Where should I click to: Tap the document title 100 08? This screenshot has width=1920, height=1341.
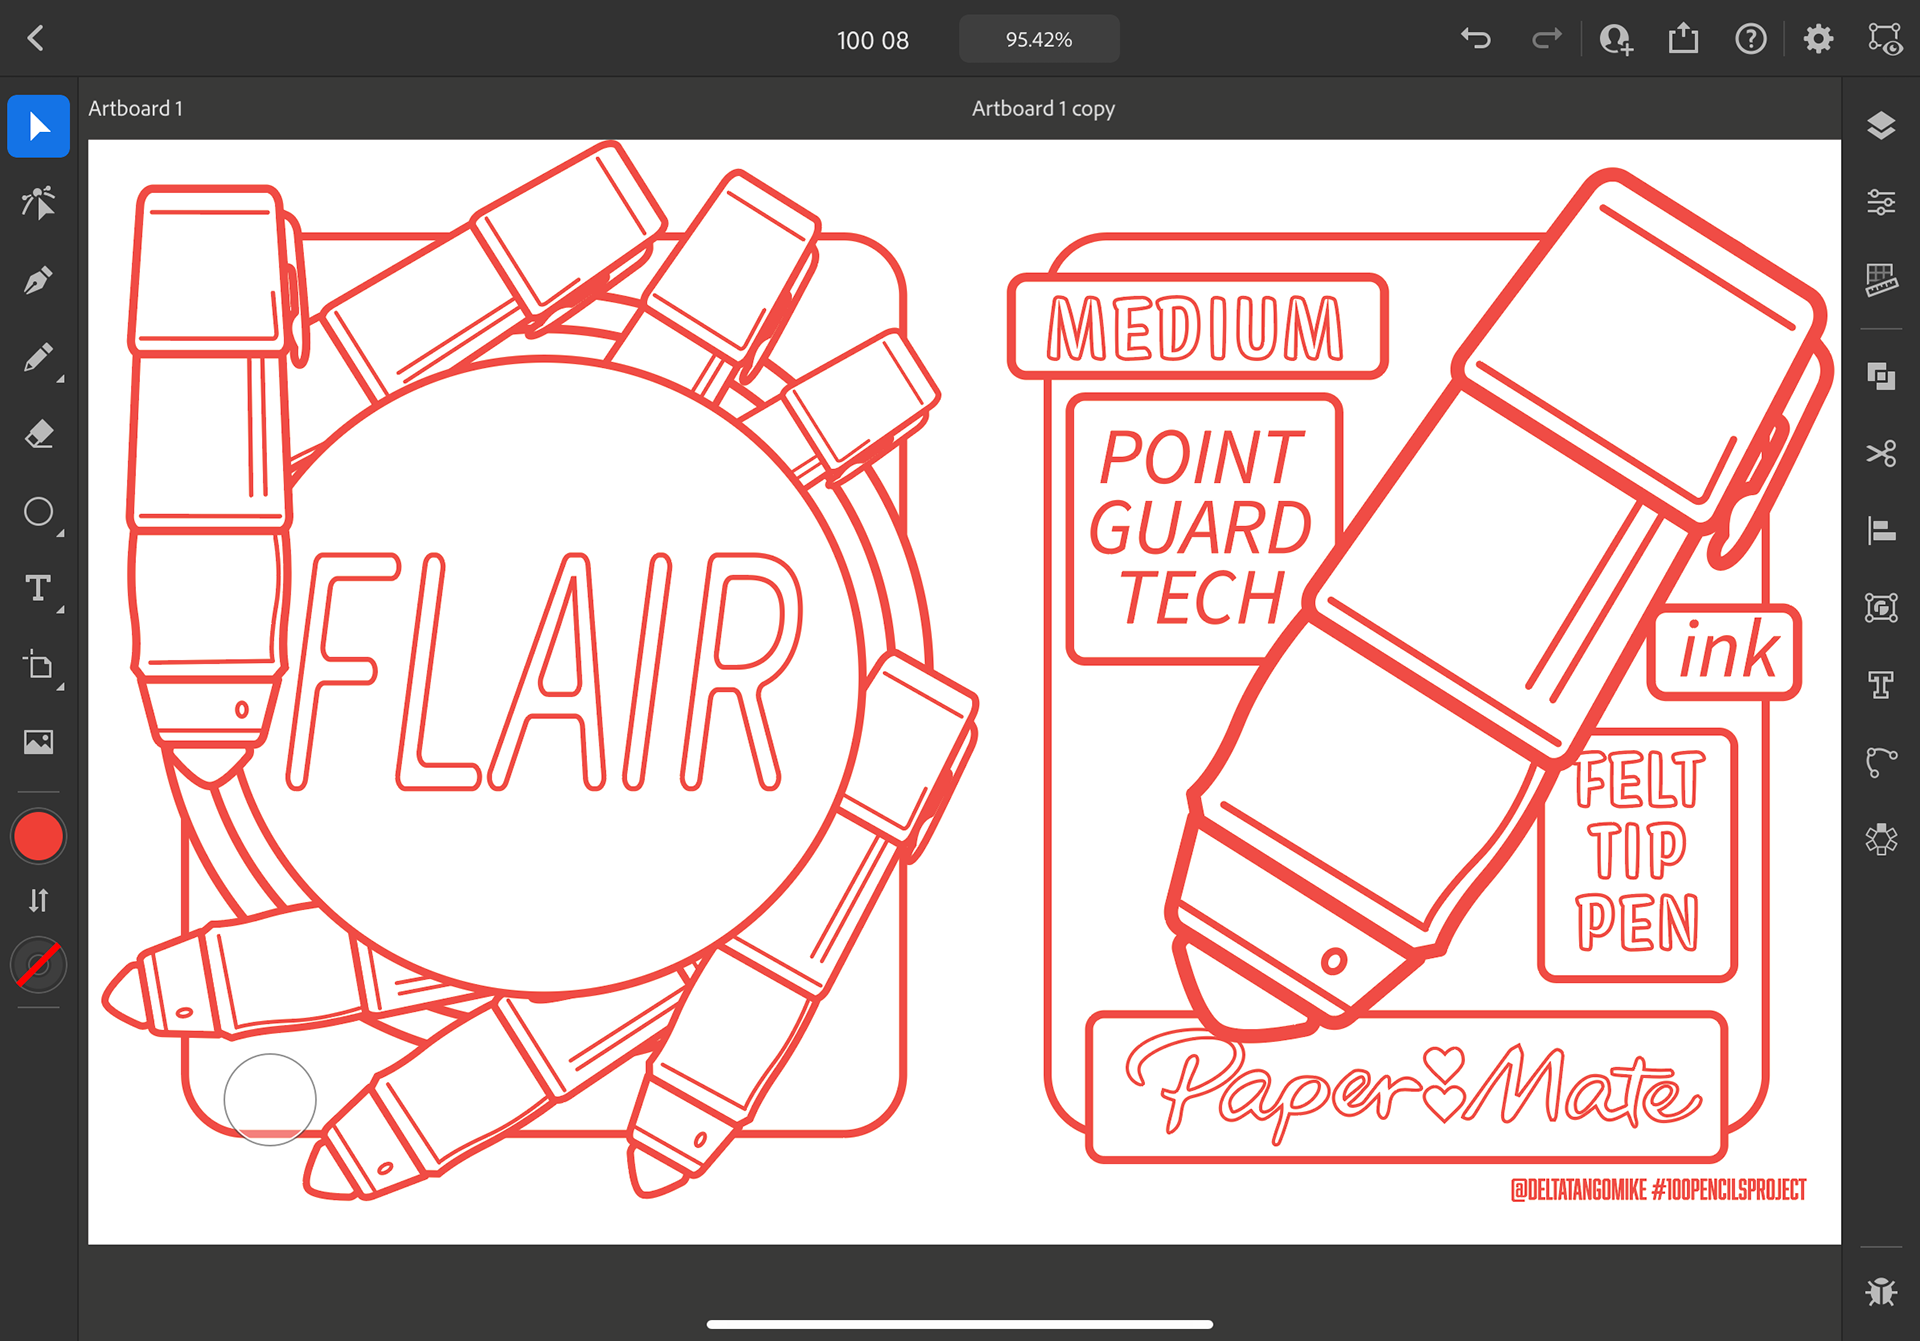point(873,40)
